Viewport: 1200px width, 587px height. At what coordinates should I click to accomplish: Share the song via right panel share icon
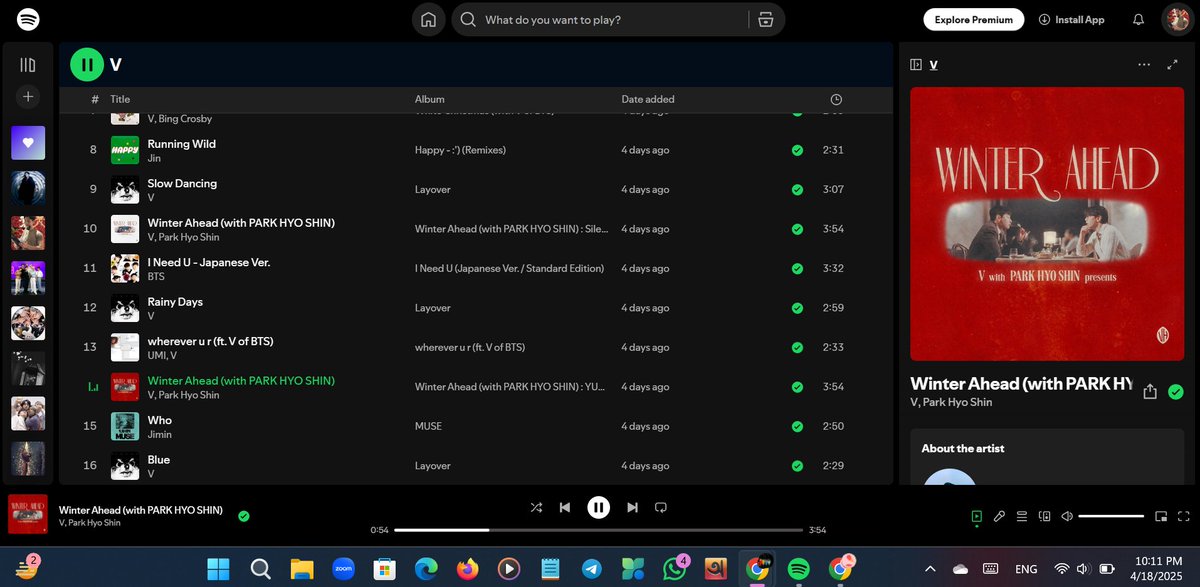point(1150,392)
